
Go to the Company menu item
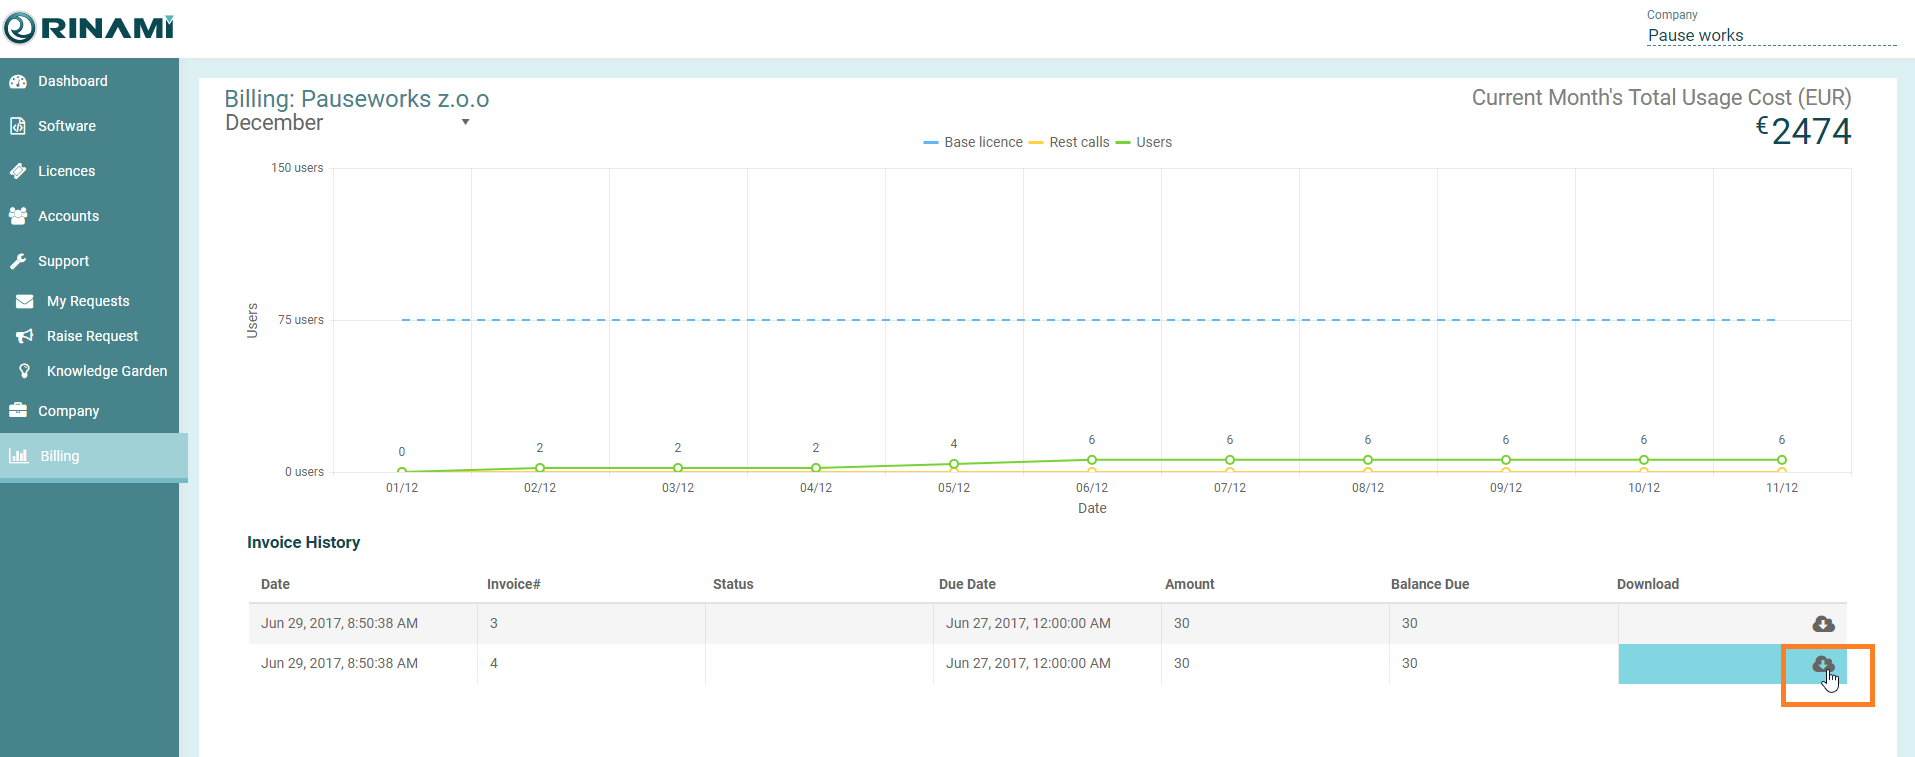tap(68, 411)
